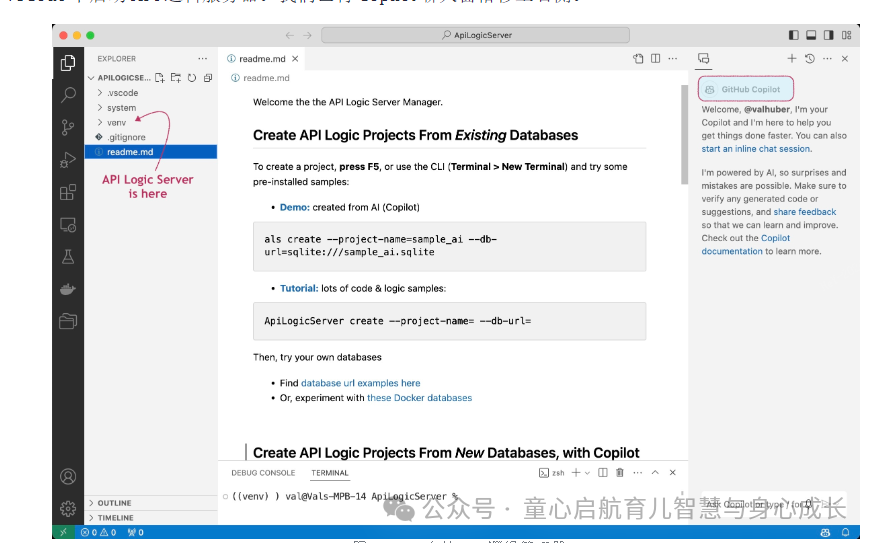This screenshot has width=874, height=543.
Task: Open editor More Actions ellipsis
Action: coord(673,59)
